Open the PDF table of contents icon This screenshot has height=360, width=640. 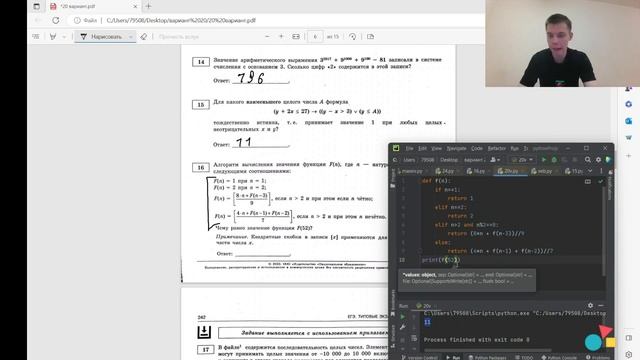36,37
